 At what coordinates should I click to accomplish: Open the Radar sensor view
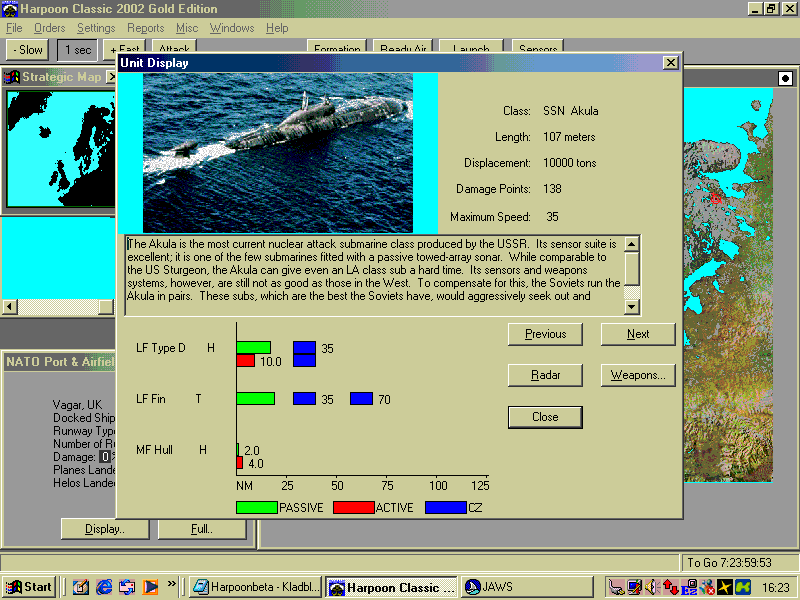tap(545, 375)
